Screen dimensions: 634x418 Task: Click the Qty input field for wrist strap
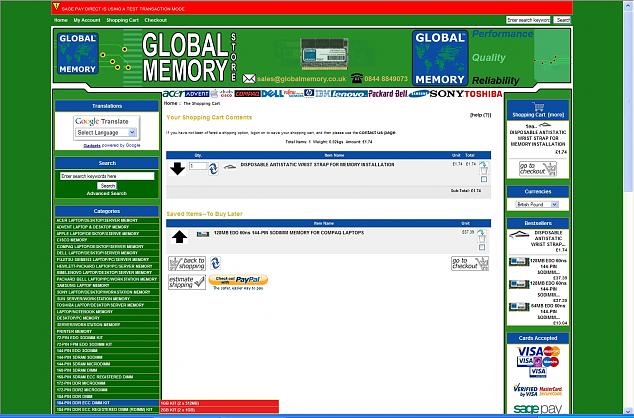199,166
